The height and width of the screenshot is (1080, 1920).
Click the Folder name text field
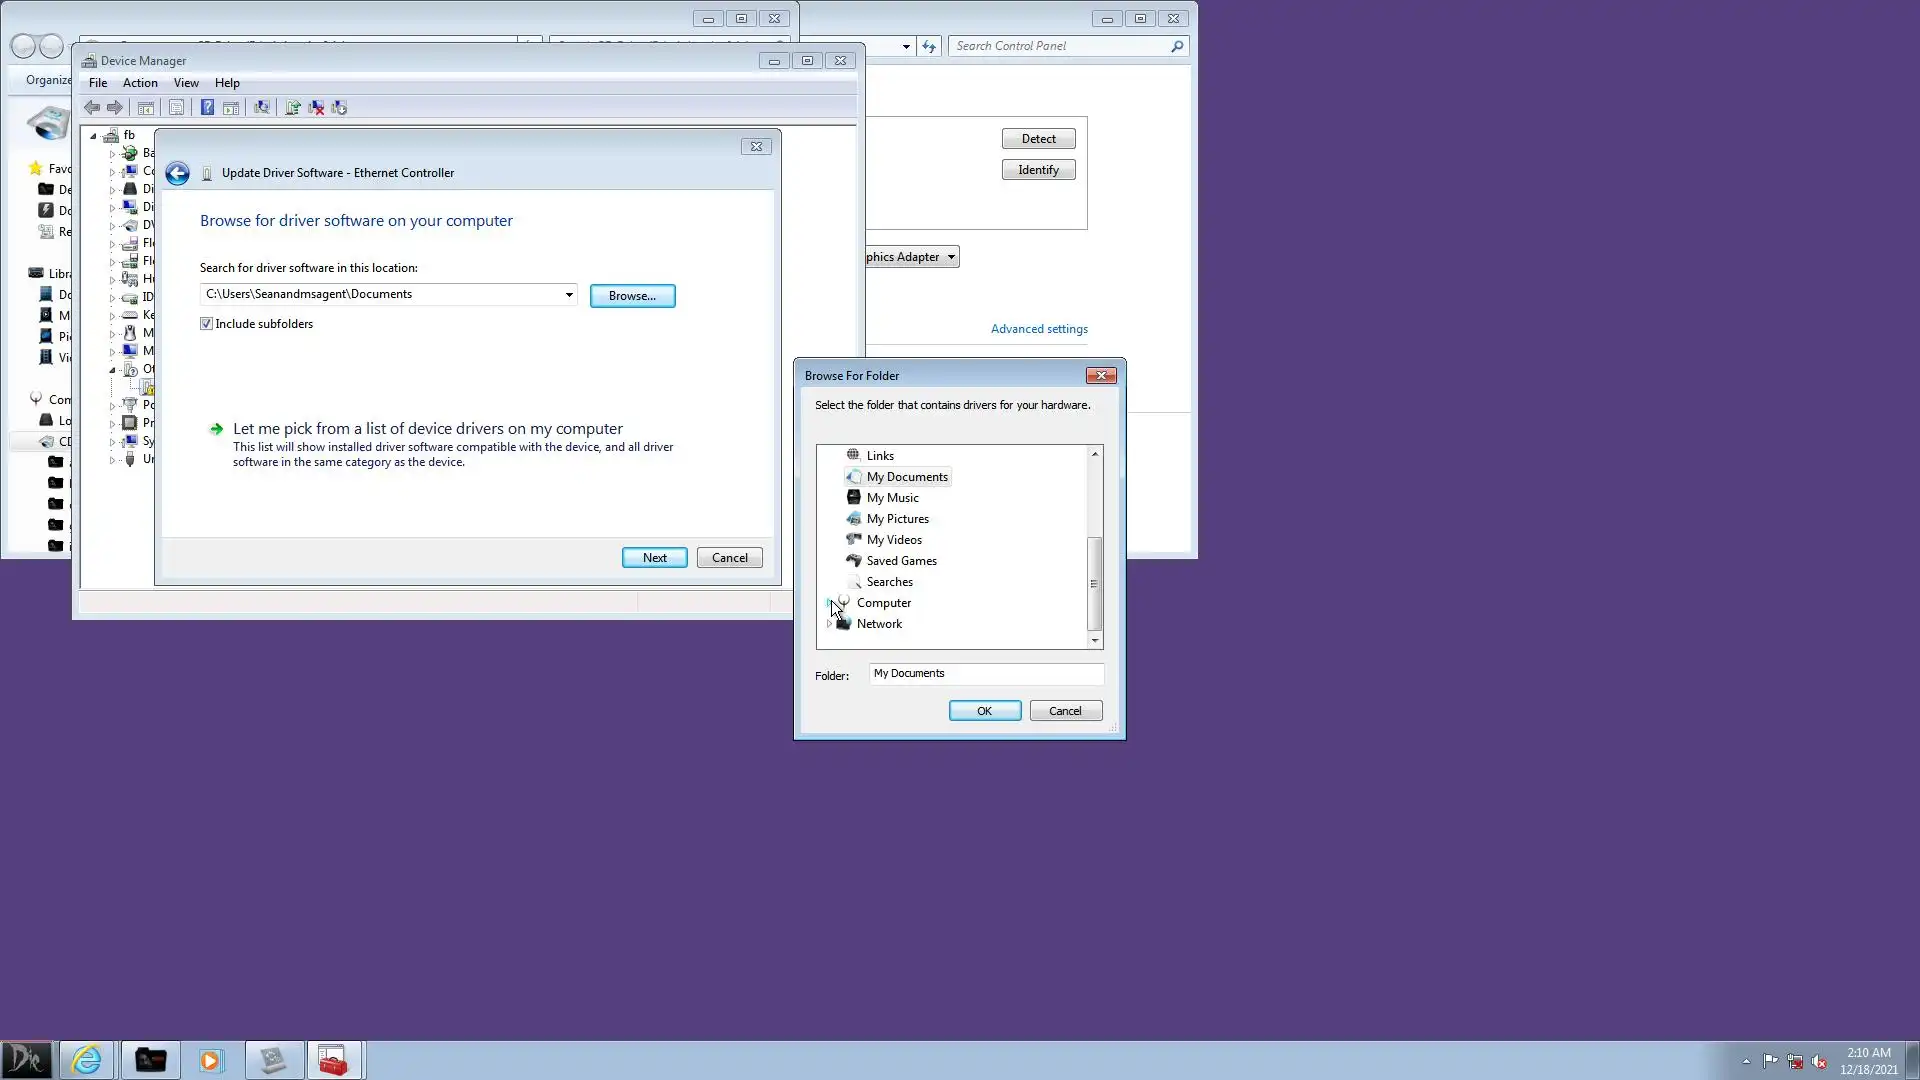pyautogui.click(x=985, y=674)
